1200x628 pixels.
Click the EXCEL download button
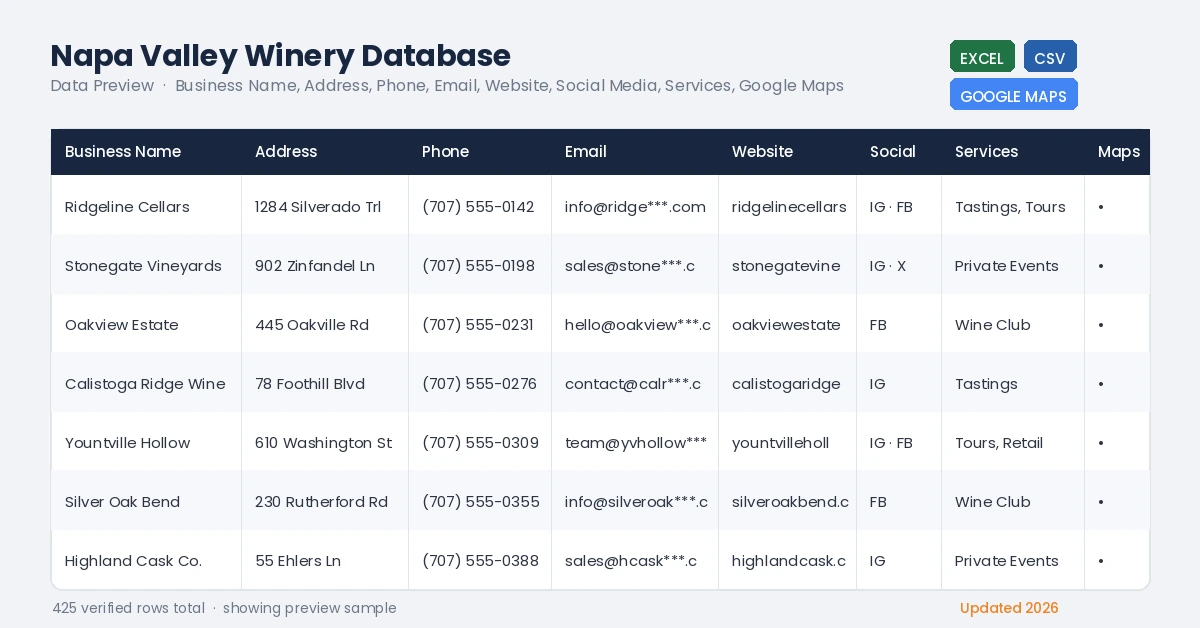(982, 57)
